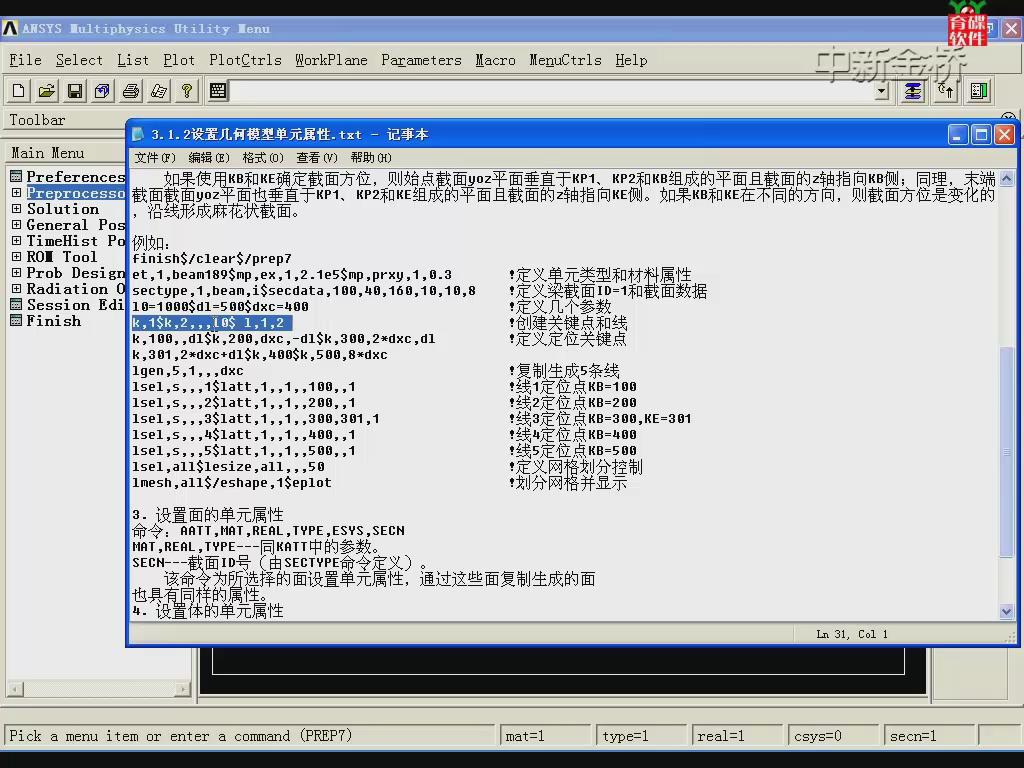
Task: Click the secn=1 status field
Action: coord(929,736)
